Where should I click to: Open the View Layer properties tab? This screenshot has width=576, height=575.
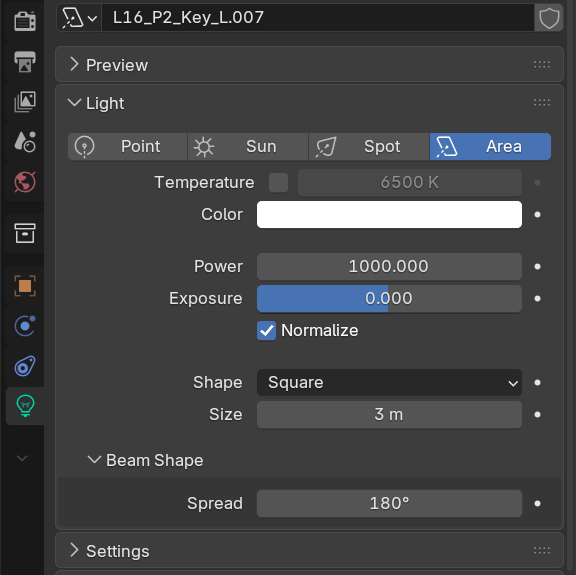(25, 101)
